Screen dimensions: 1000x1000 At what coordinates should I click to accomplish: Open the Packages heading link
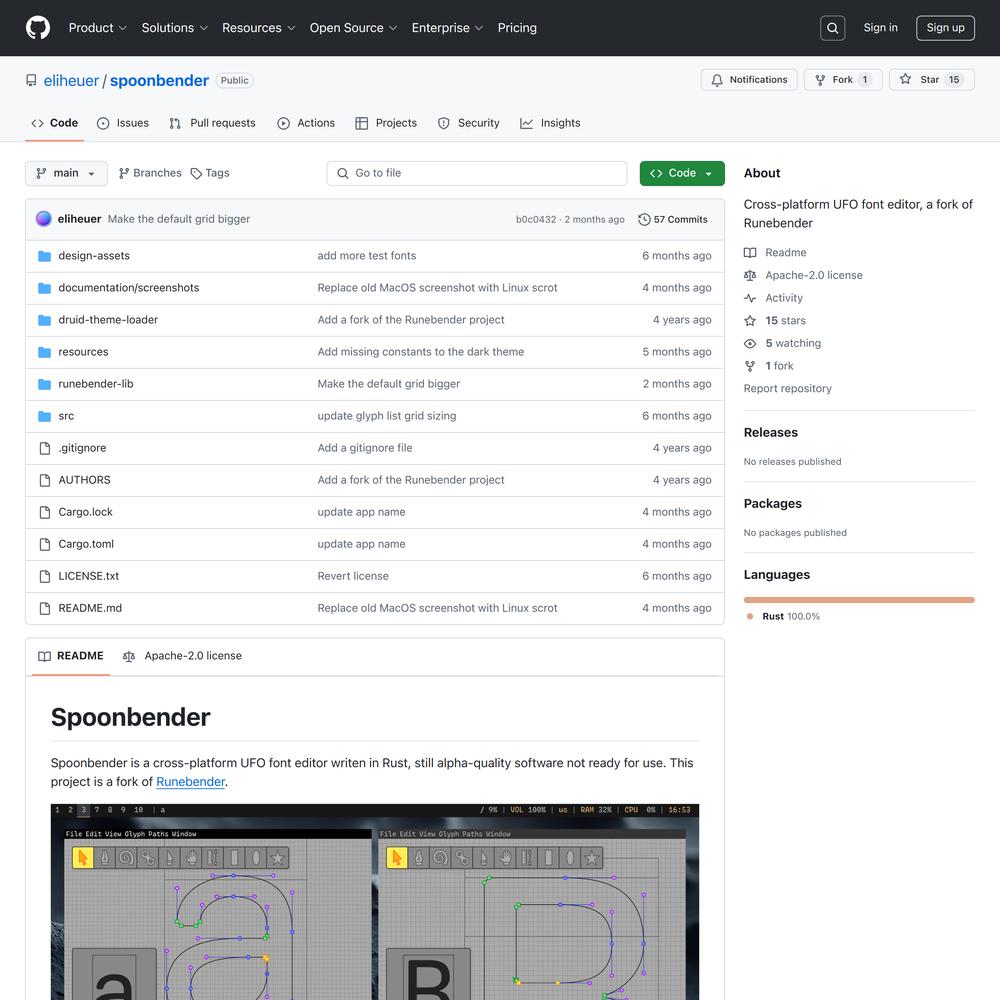(x=772, y=504)
